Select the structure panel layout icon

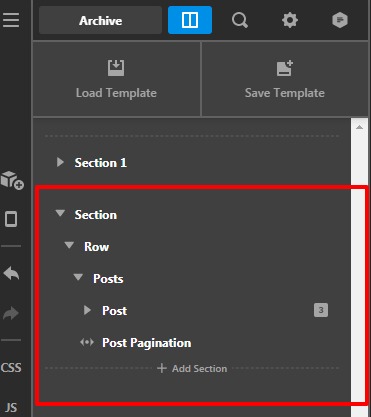190,20
